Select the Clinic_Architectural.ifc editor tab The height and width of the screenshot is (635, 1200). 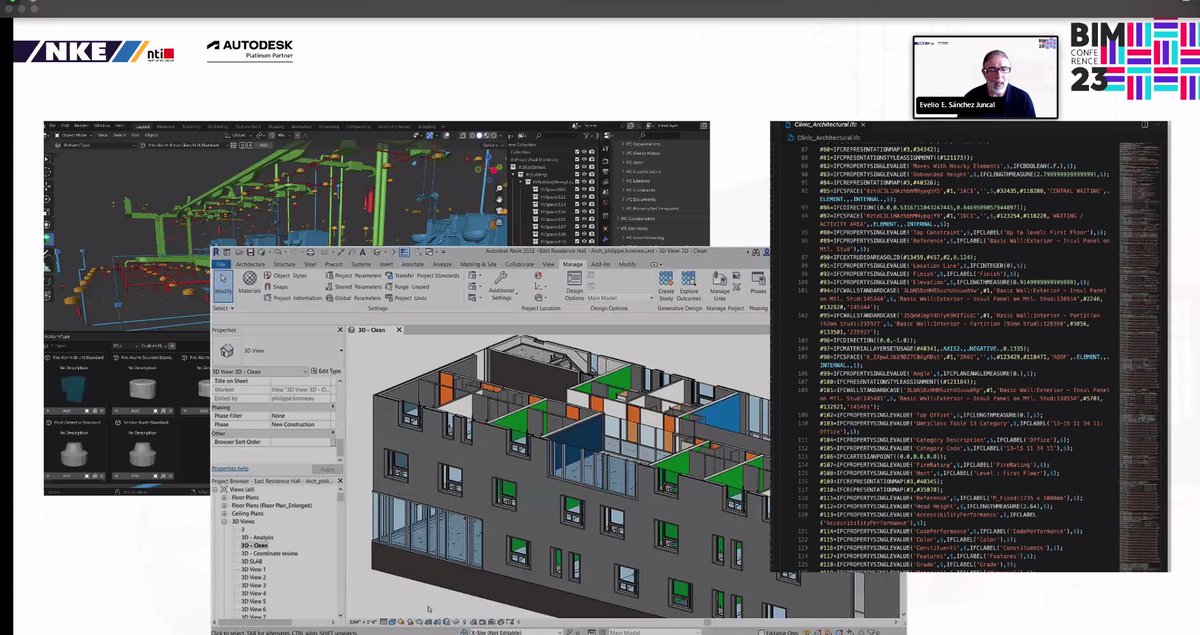826,124
